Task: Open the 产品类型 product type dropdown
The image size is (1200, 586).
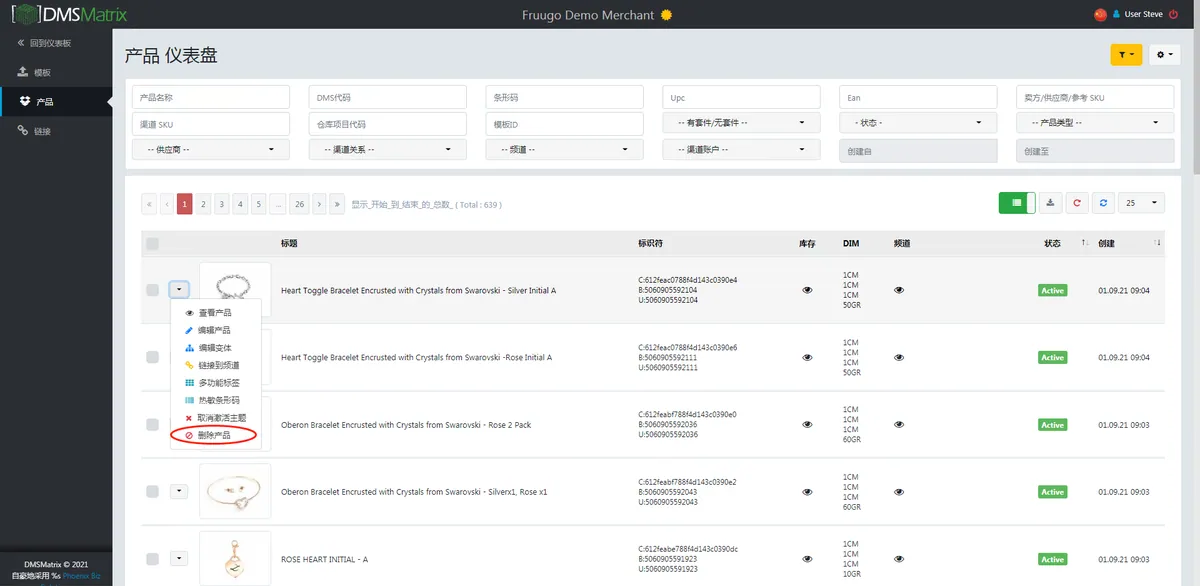Action: (1095, 123)
